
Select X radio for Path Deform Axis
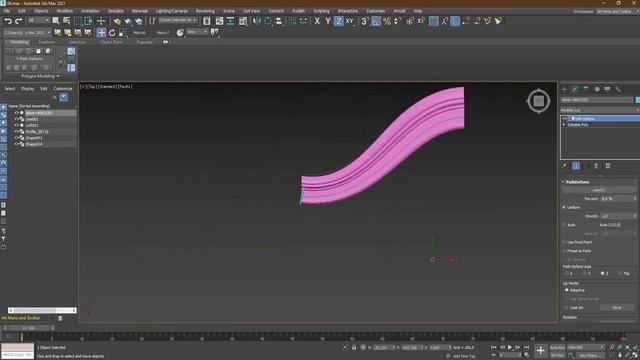[567, 273]
